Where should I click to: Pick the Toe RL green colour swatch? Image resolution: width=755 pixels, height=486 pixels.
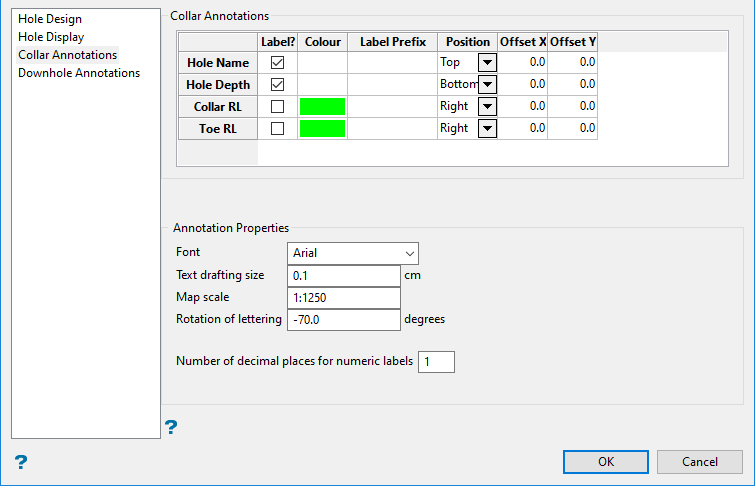pos(322,128)
